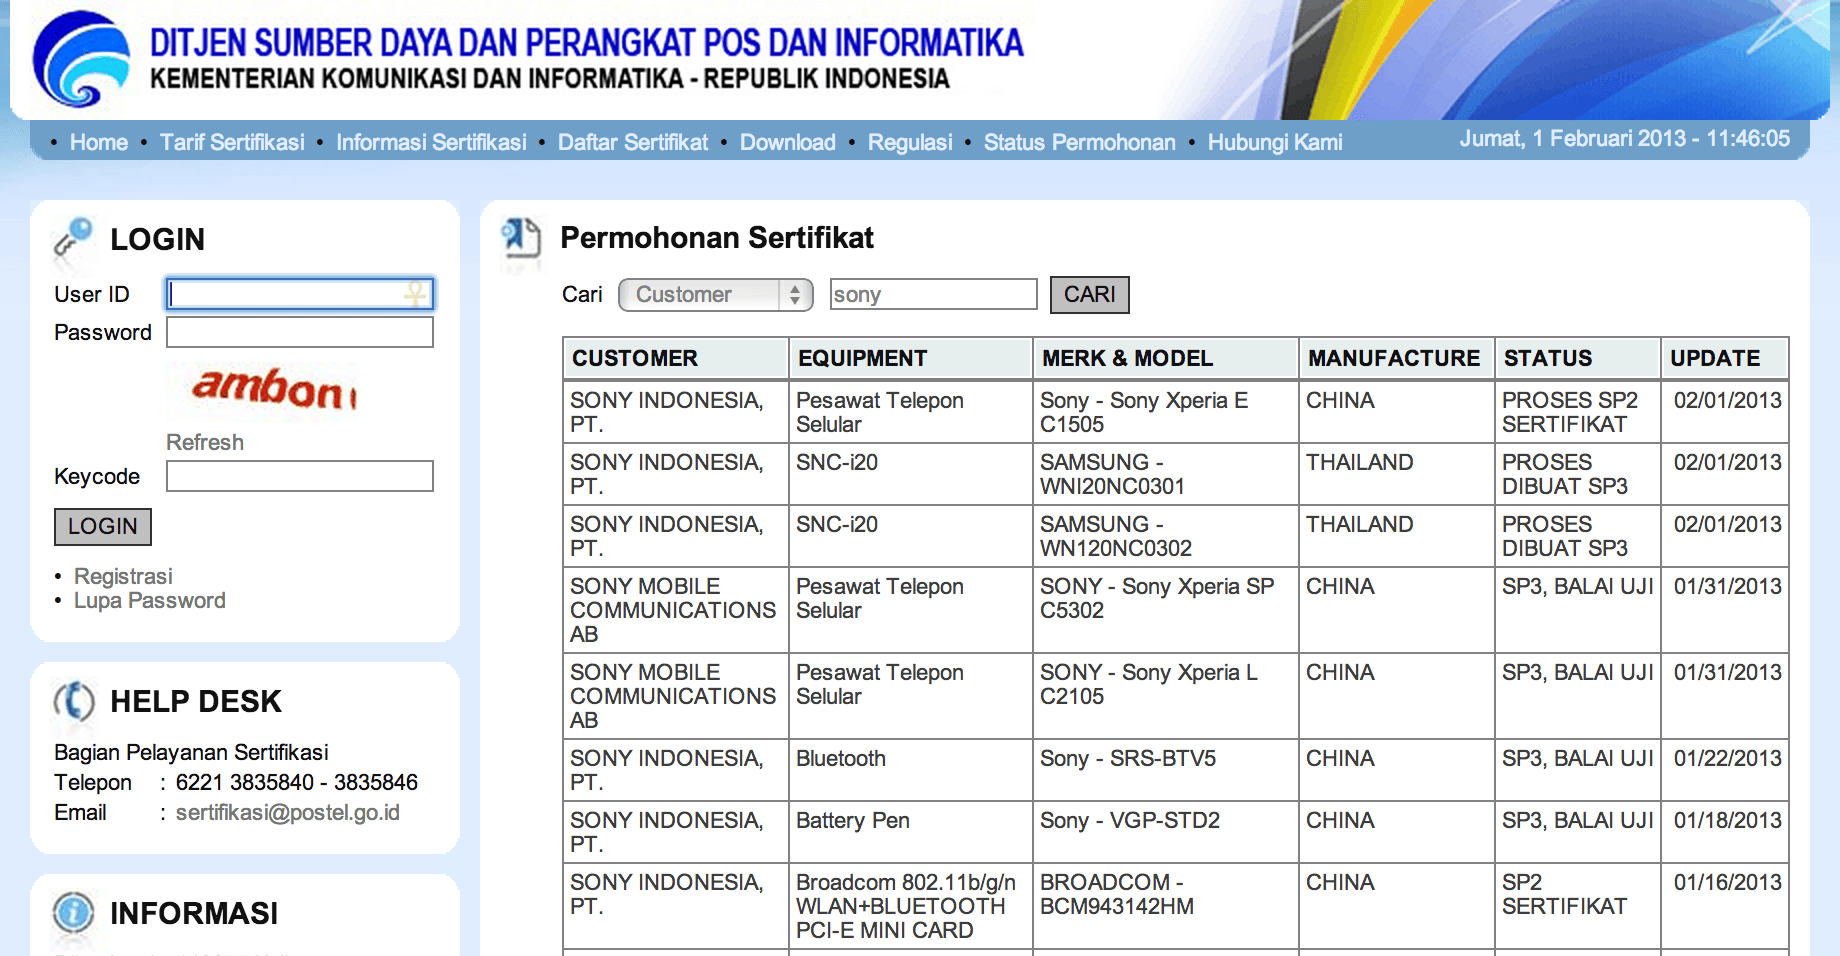Open the Status Permohonan page
This screenshot has height=956, width=1840.
(x=1080, y=142)
